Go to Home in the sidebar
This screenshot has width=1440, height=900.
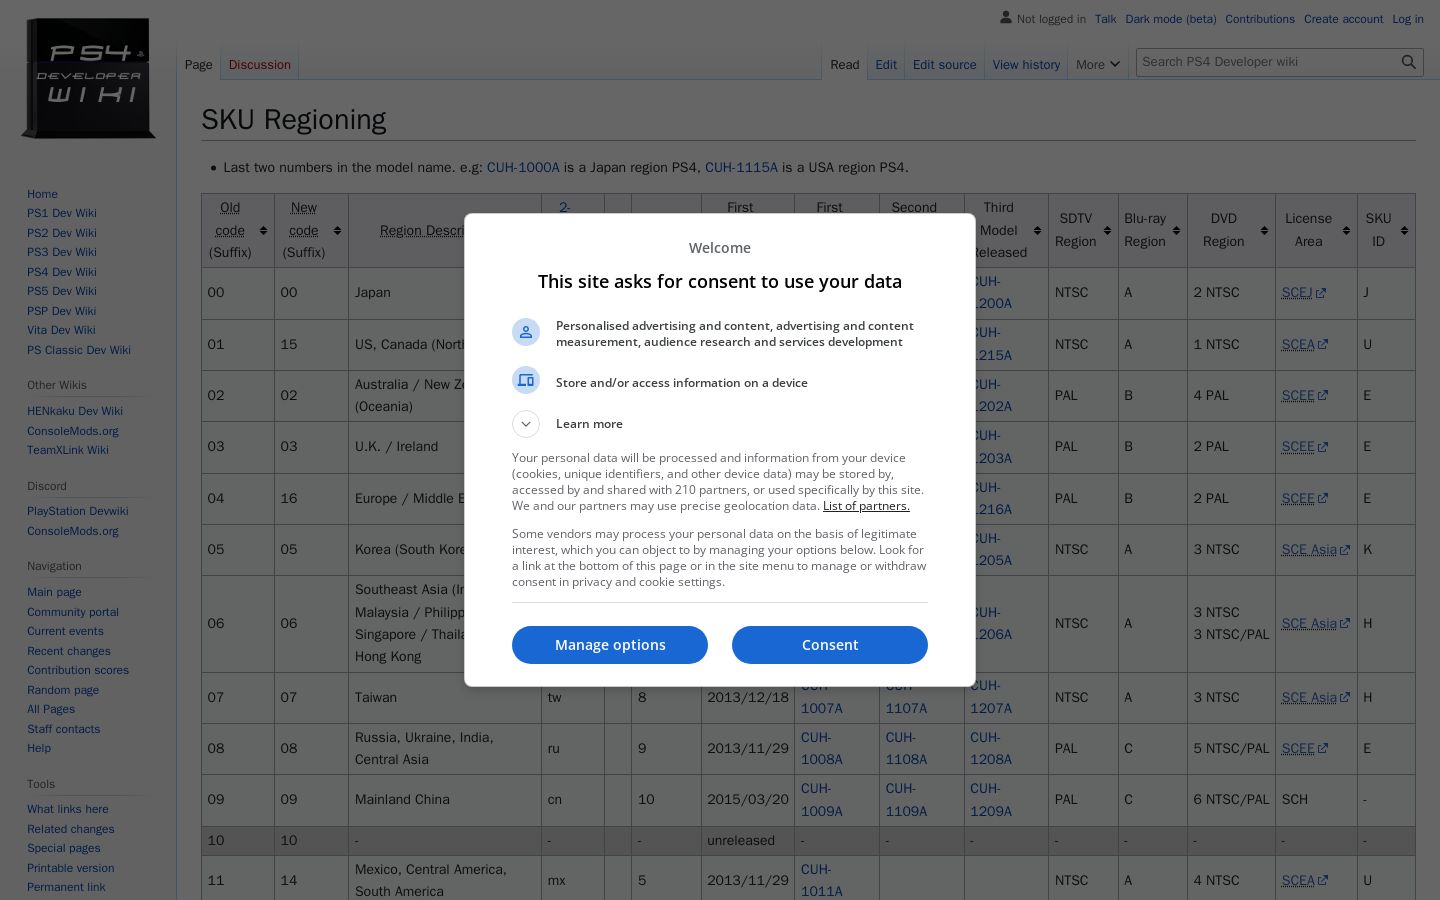click(x=42, y=194)
